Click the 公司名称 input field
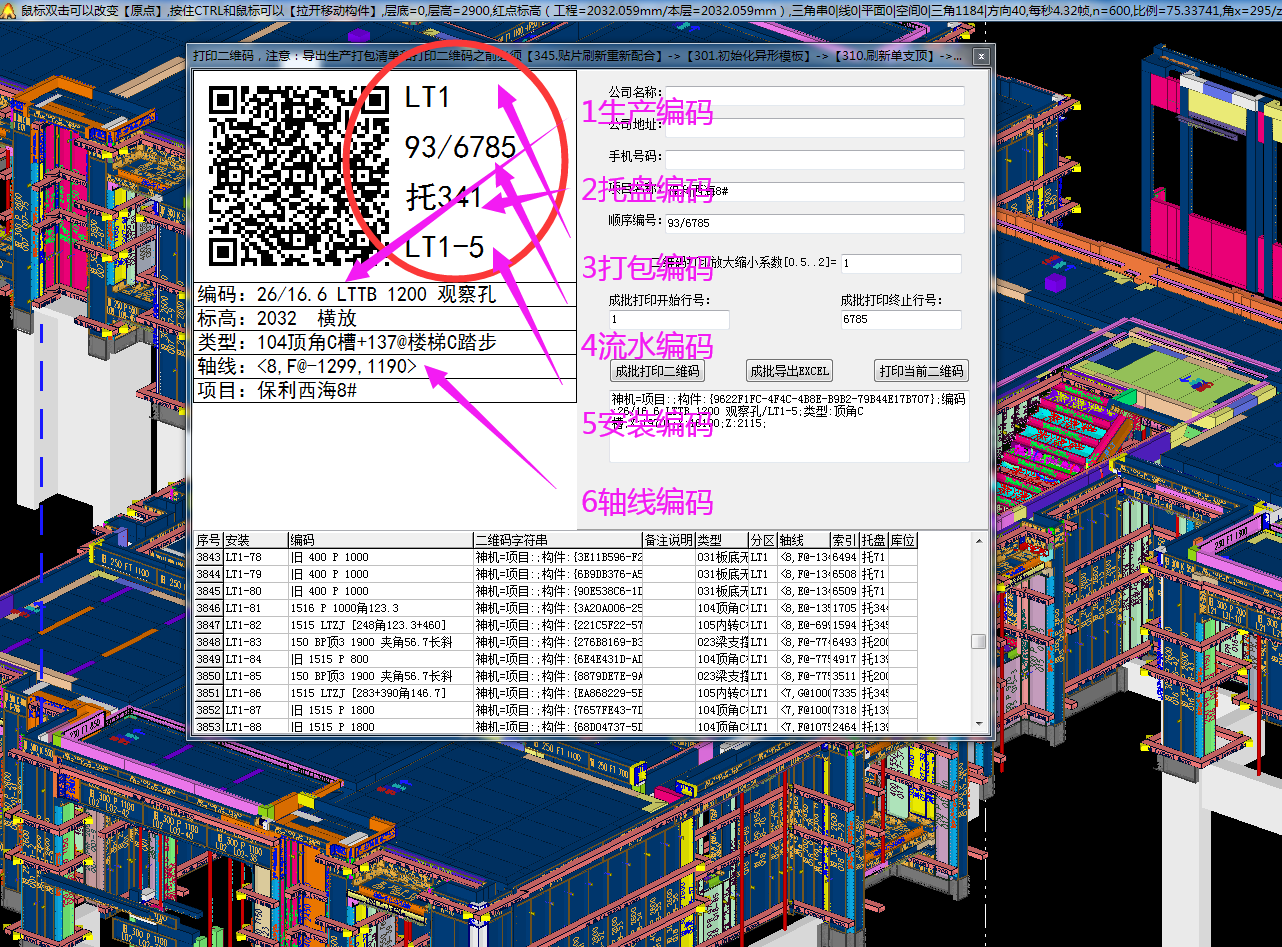Image resolution: width=1282 pixels, height=947 pixels. [814, 96]
